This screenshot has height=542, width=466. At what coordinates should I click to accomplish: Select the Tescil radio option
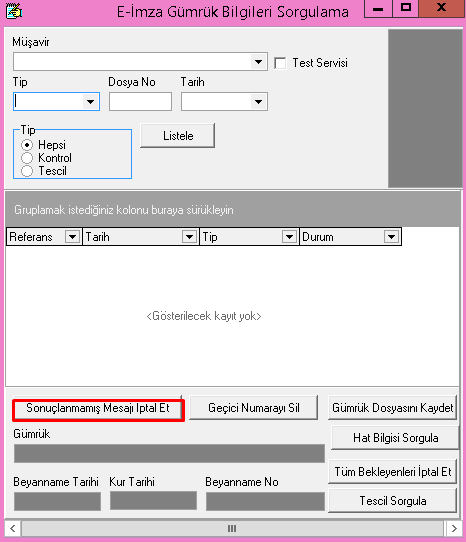(x=27, y=171)
